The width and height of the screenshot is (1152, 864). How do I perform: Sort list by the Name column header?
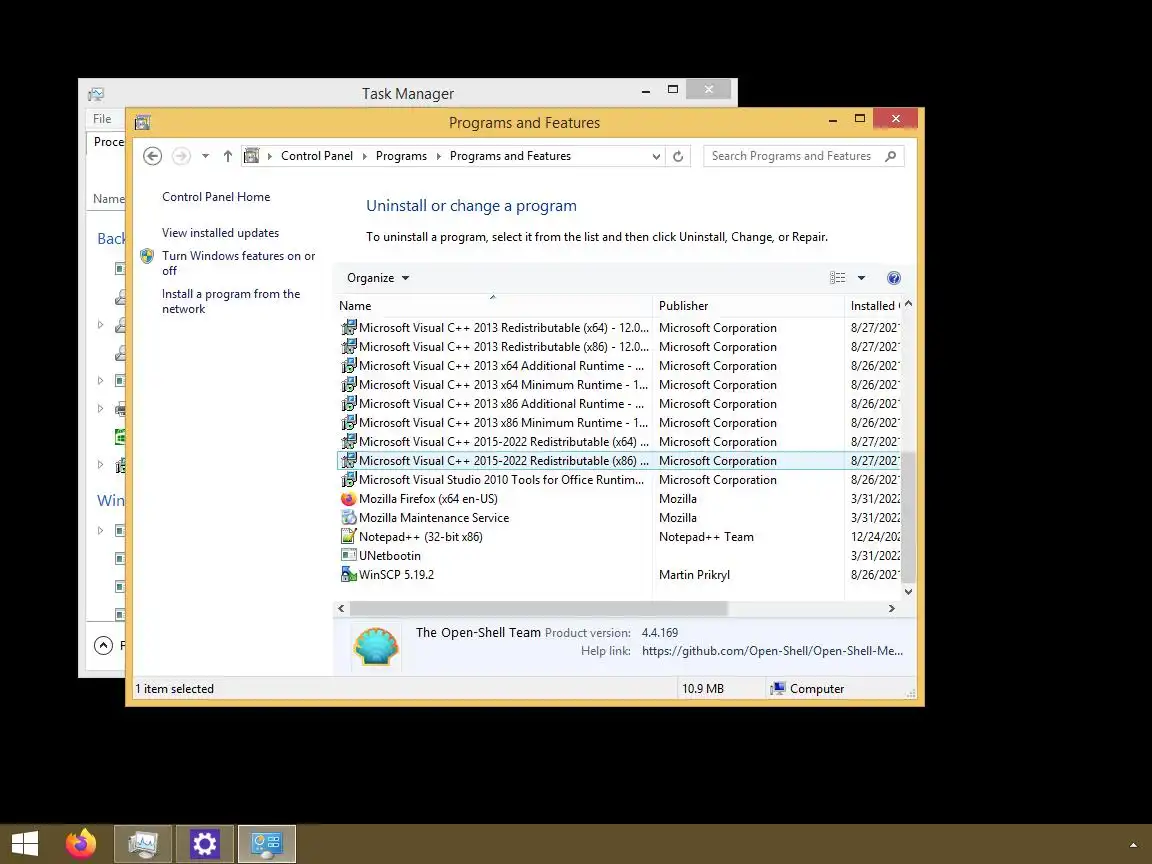coord(494,306)
